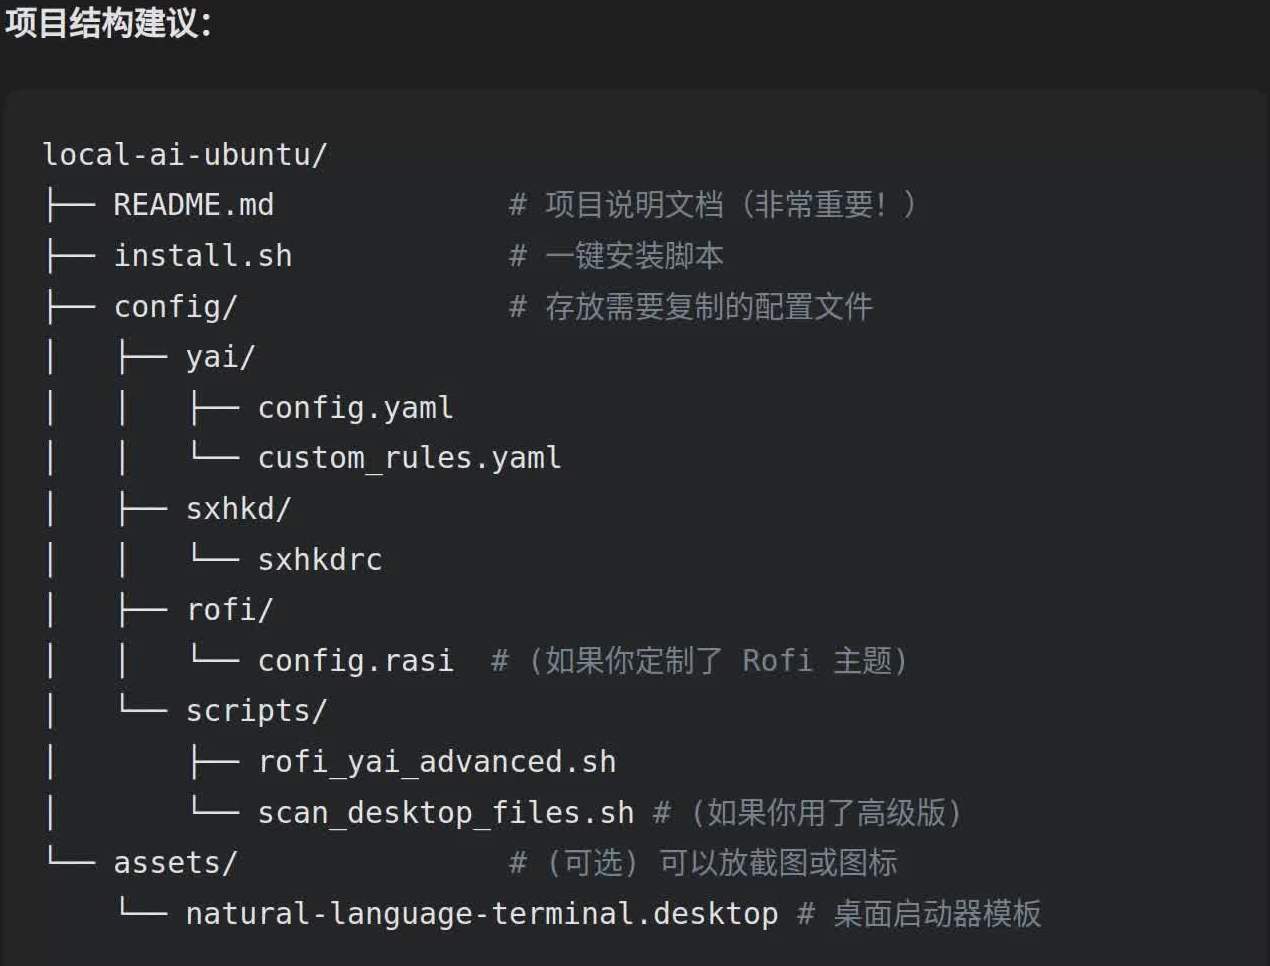Click the config.yaml file entry
The width and height of the screenshot is (1270, 966).
tap(355, 408)
